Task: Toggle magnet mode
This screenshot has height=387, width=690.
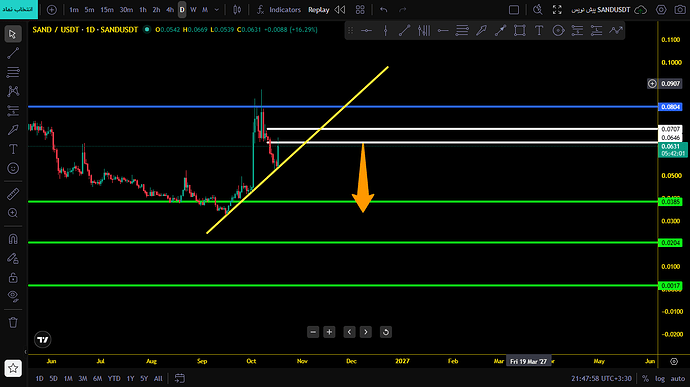Action: 13,239
